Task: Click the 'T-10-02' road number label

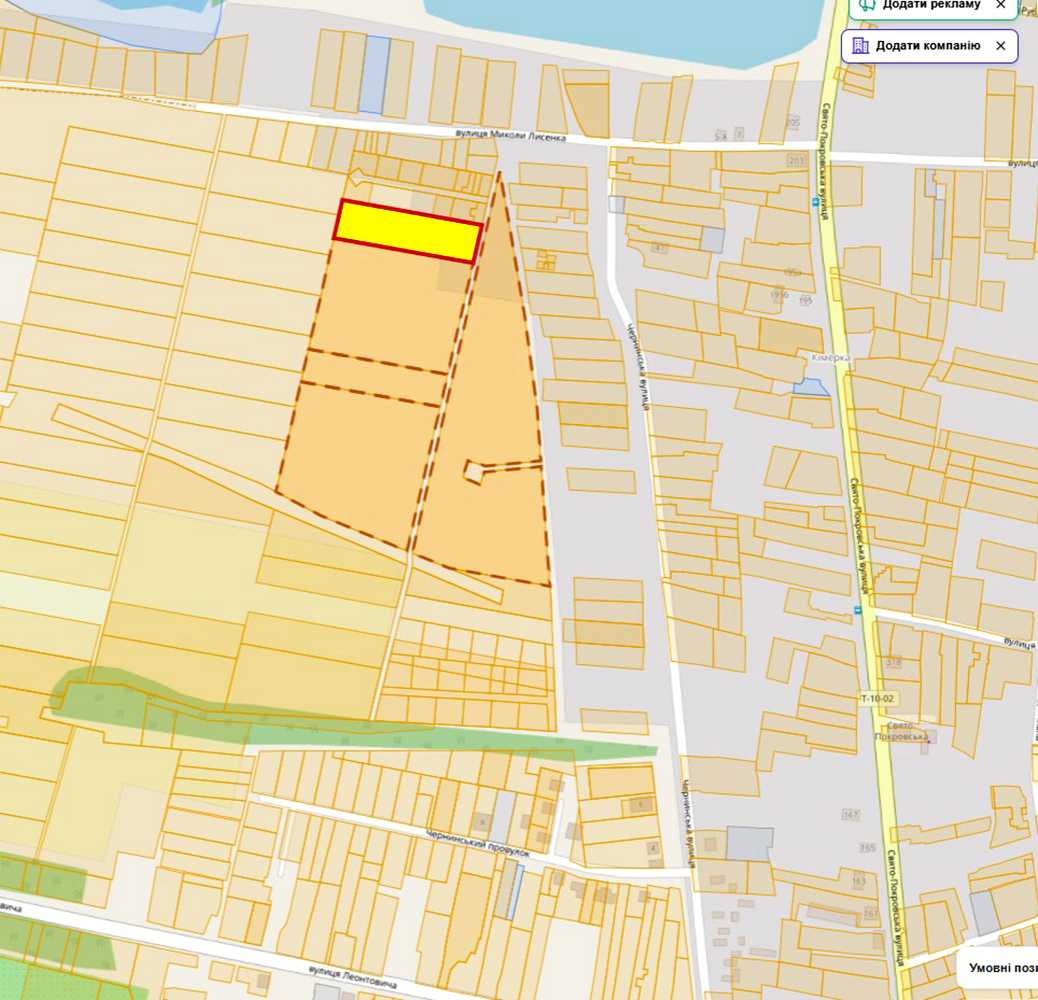Action: [877, 698]
